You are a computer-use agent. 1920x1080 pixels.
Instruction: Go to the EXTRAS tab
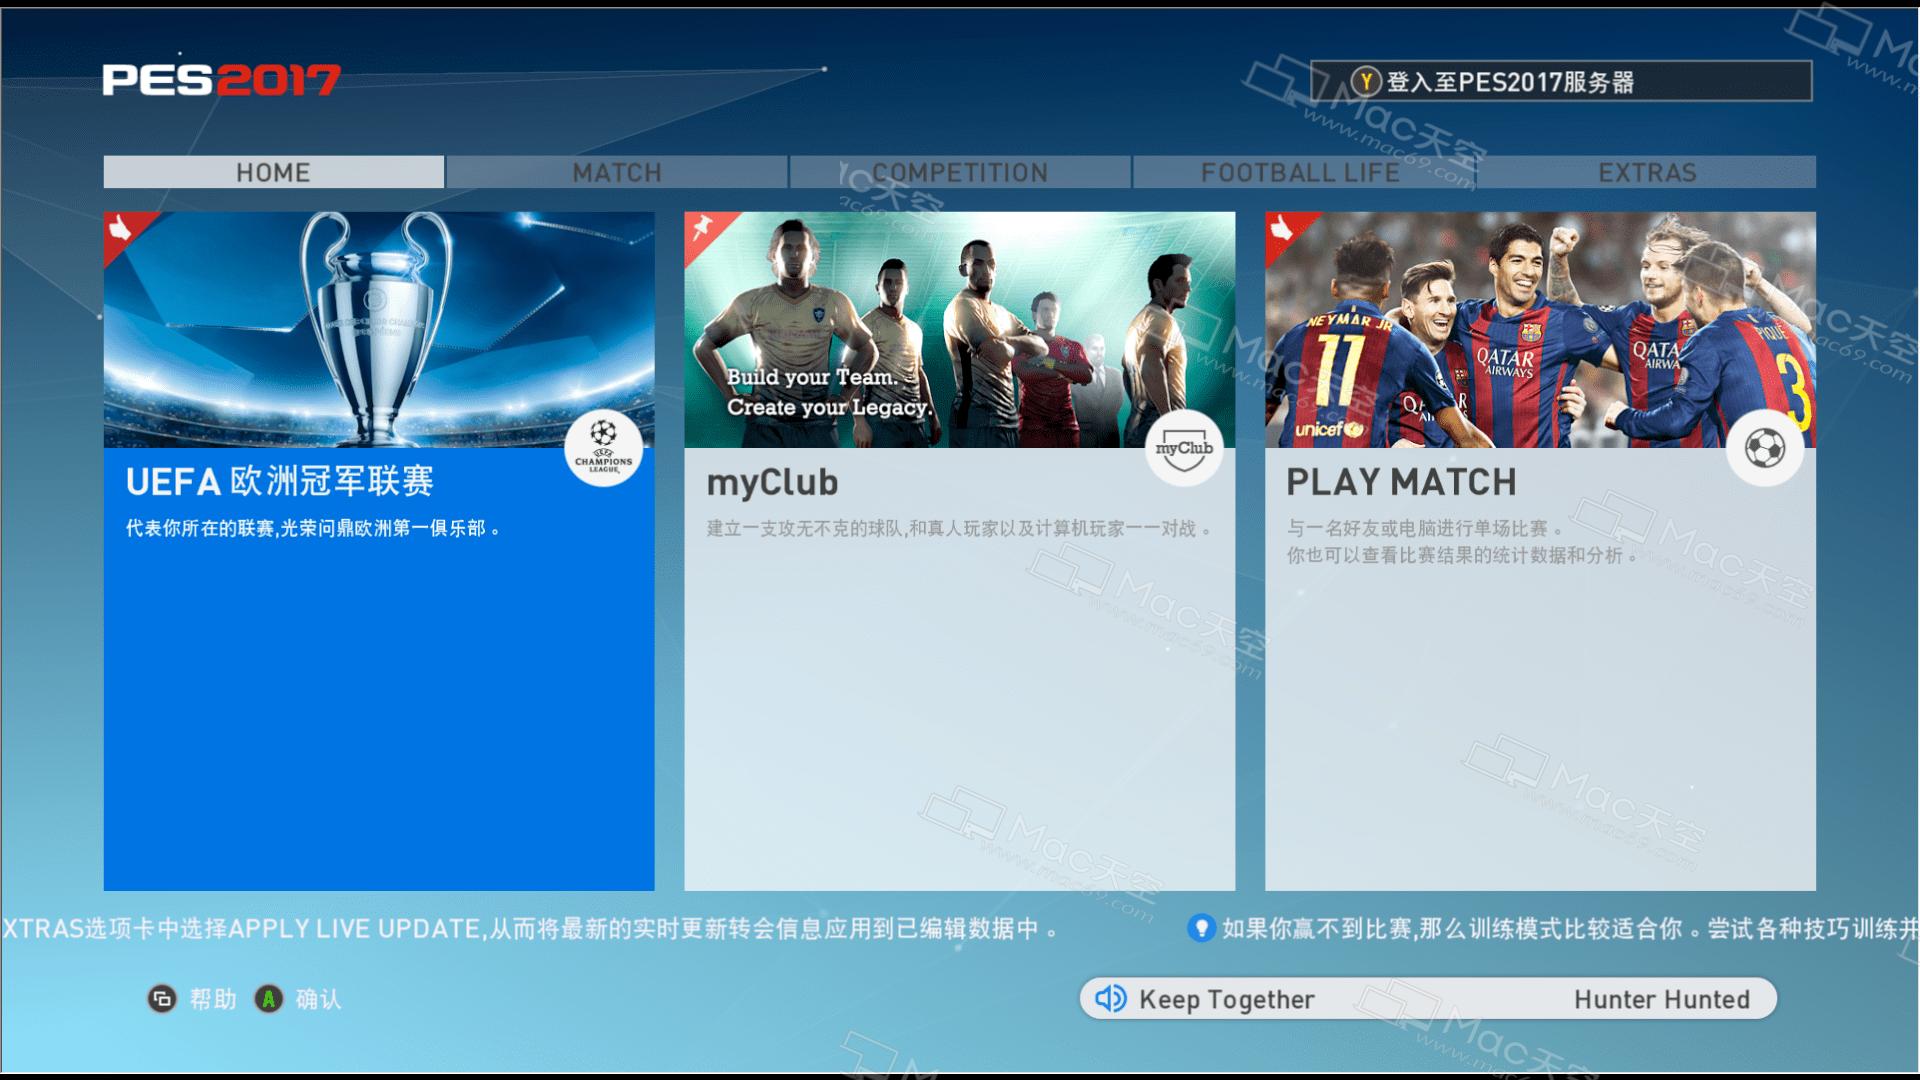pos(1647,172)
